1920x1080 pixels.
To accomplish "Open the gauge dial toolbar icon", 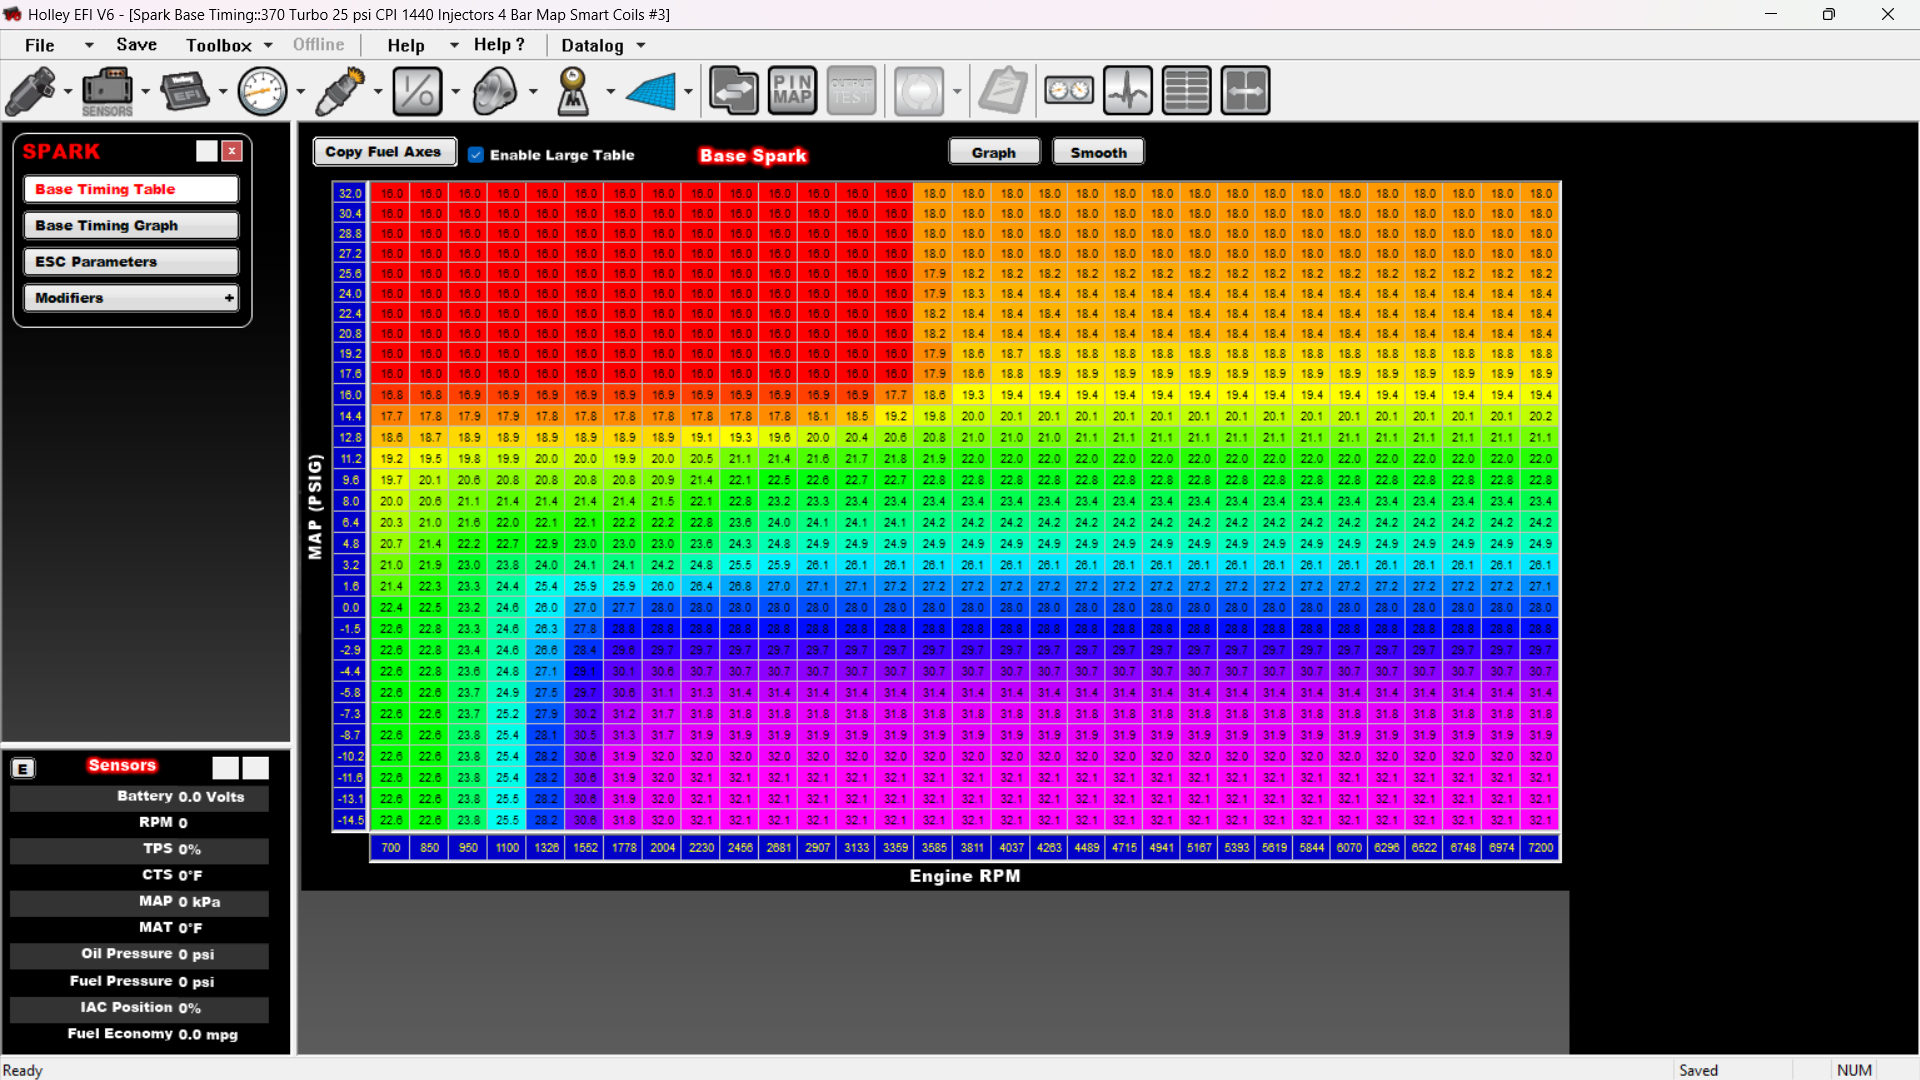I will pos(263,91).
